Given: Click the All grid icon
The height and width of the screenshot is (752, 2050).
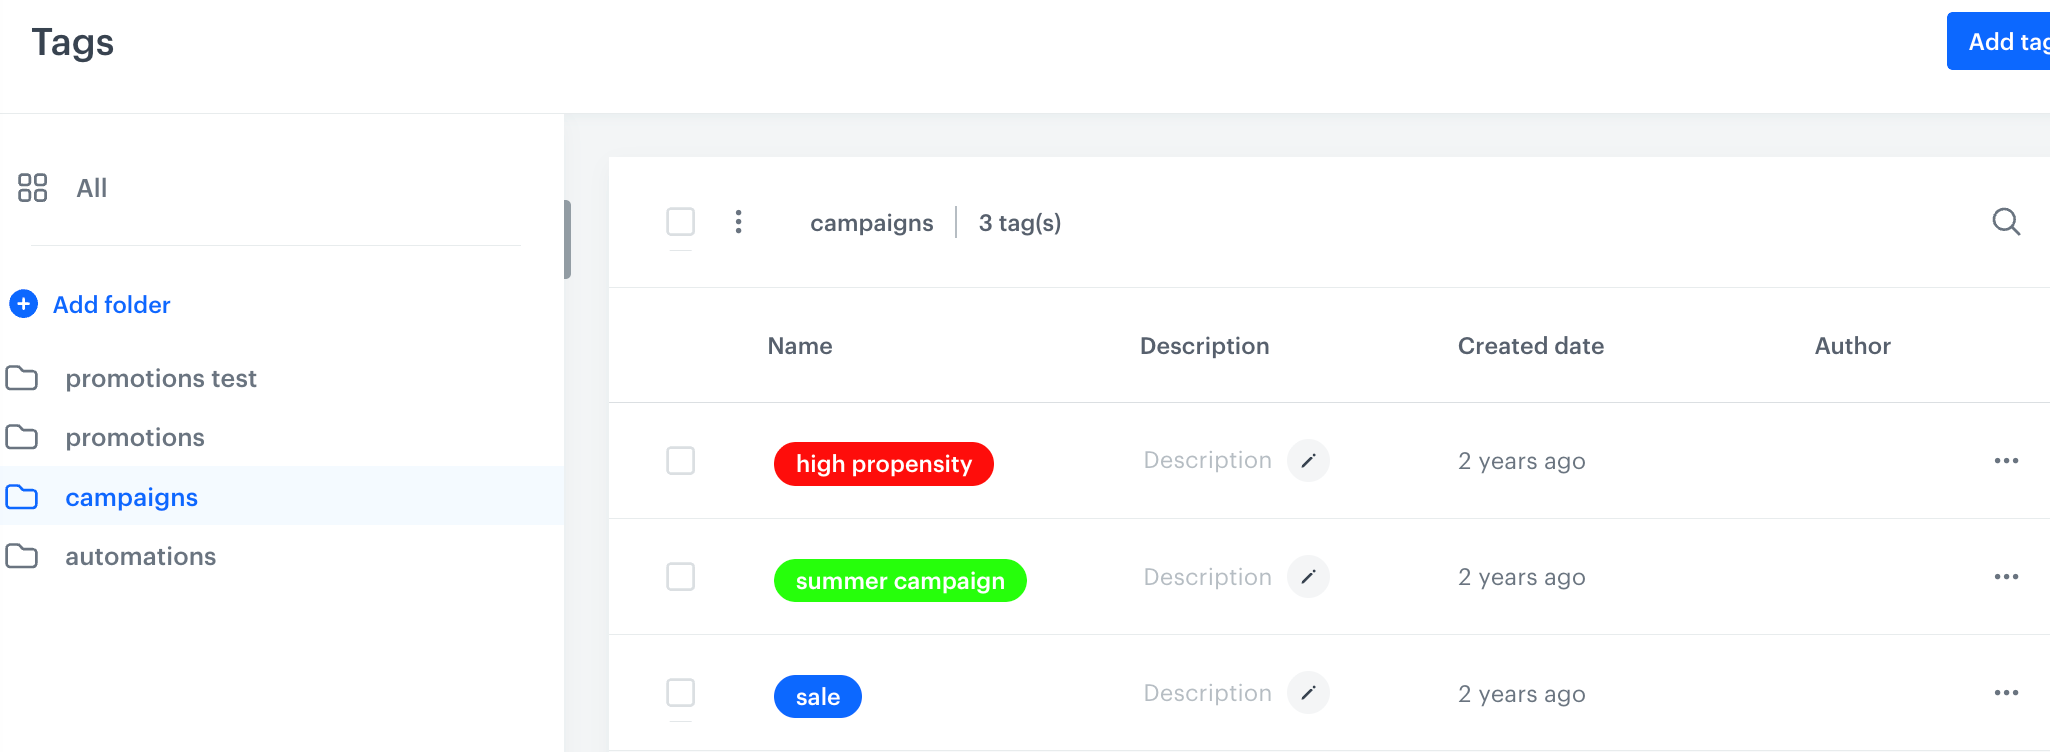Looking at the screenshot, I should [33, 188].
